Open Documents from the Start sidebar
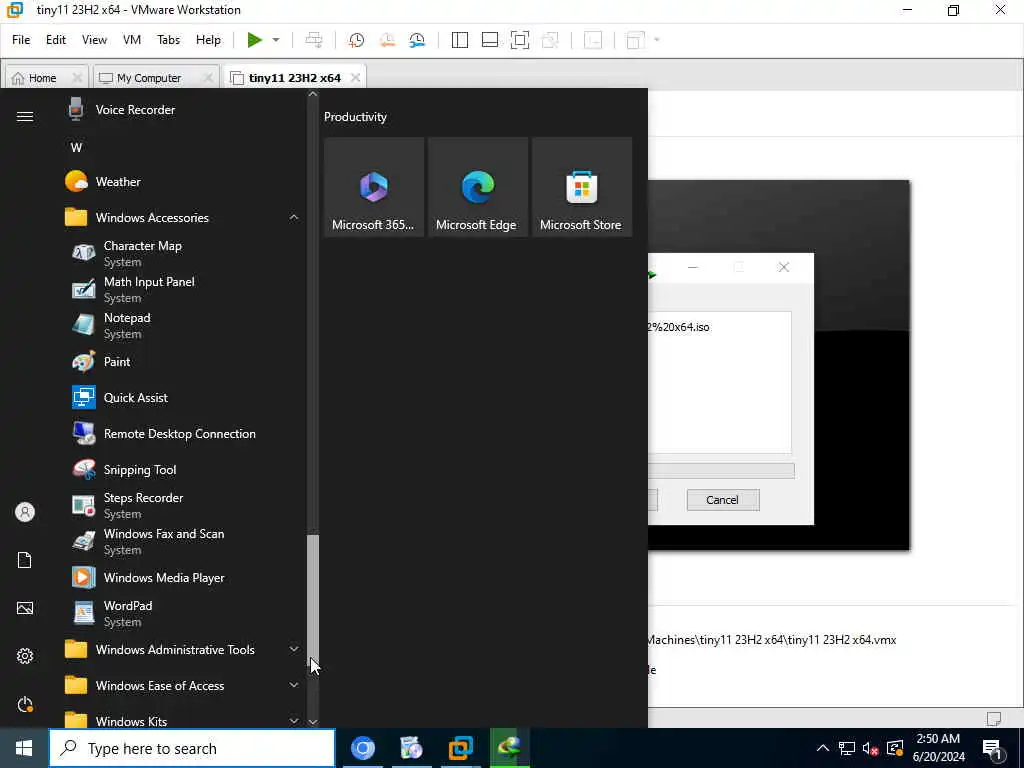Viewport: 1024px width, 768px height. coord(25,560)
